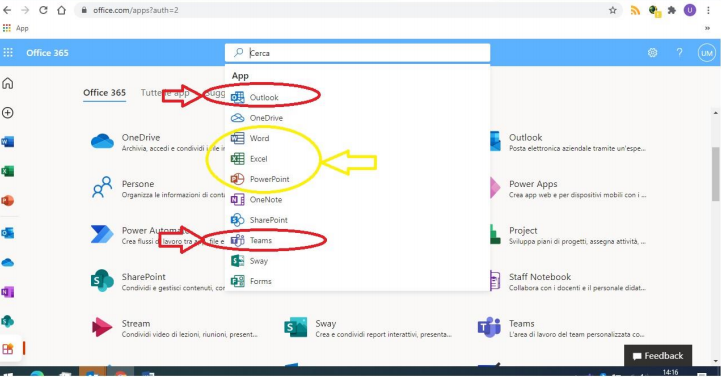Open the settings gear in Office header
Image resolution: width=721 pixels, height=377 pixels.
(652, 53)
